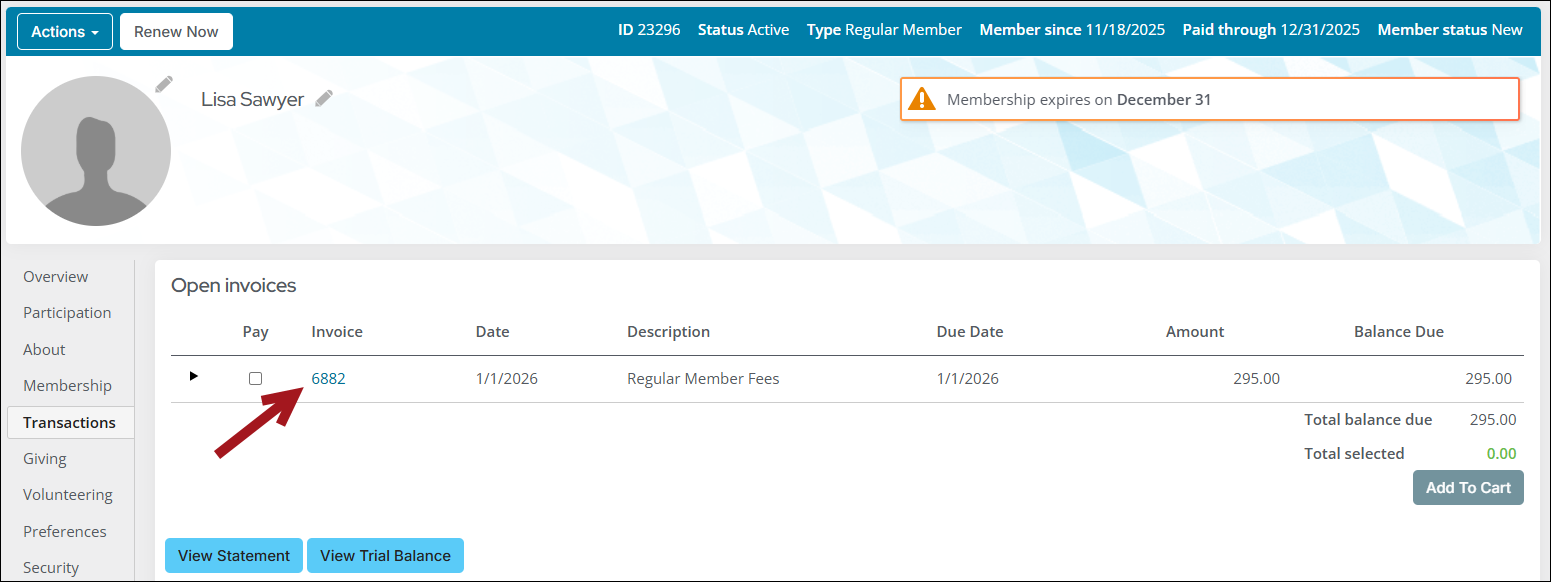
Task: Open invoice 6882 link
Action: point(328,379)
